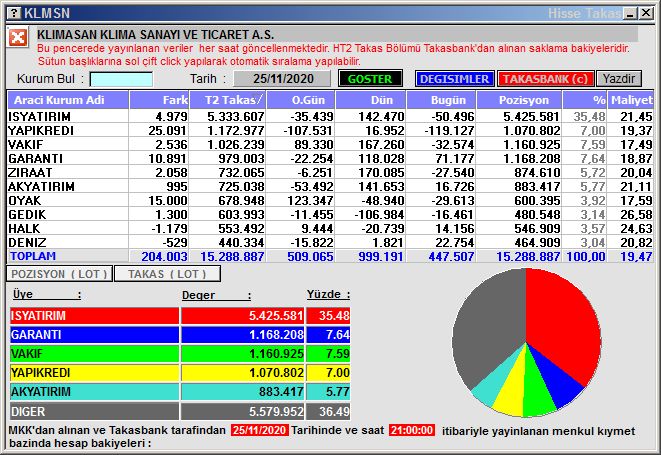Screen dimensions: 661x455
Task: Select the Tarih date field 25/11/2020
Action: 282,79
